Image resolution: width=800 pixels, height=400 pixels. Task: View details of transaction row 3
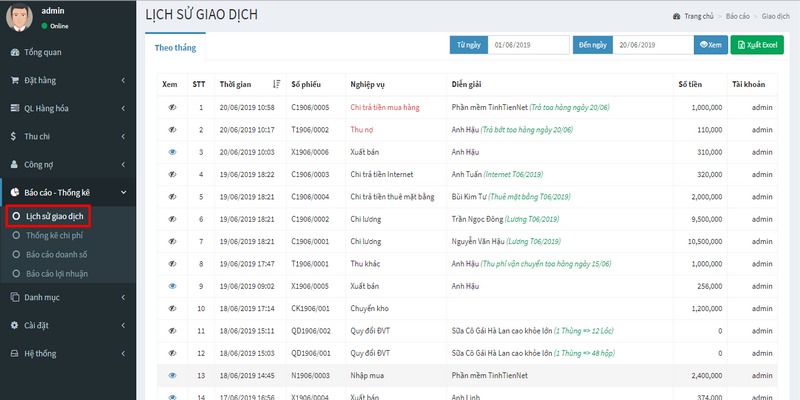point(171,152)
